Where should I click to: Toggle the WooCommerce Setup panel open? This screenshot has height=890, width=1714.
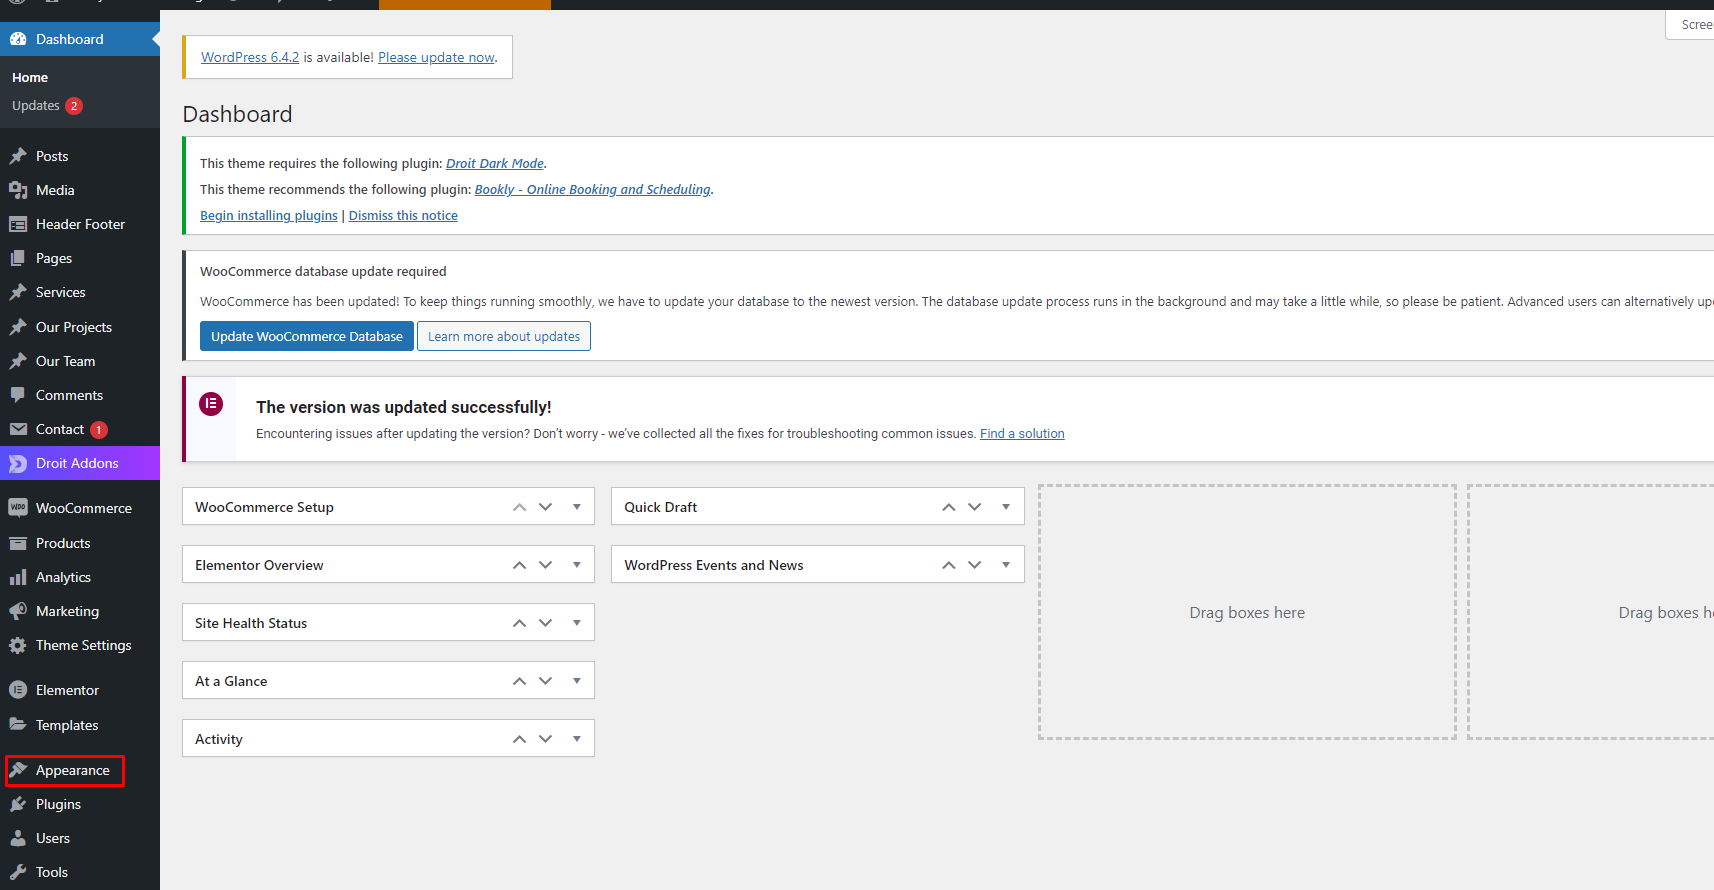[x=577, y=507]
